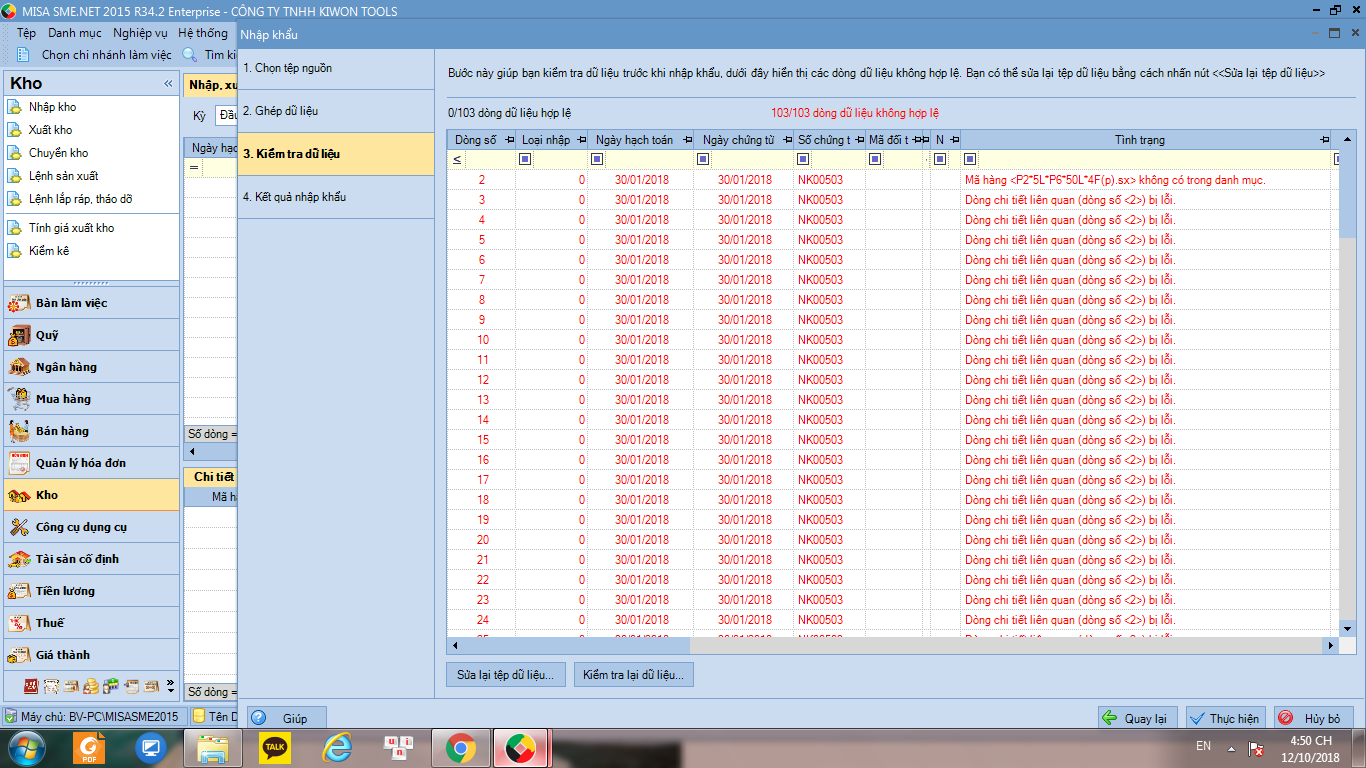The width and height of the screenshot is (1366, 768).
Task: Open filter operator for Số chứng từ column
Action: coord(803,159)
